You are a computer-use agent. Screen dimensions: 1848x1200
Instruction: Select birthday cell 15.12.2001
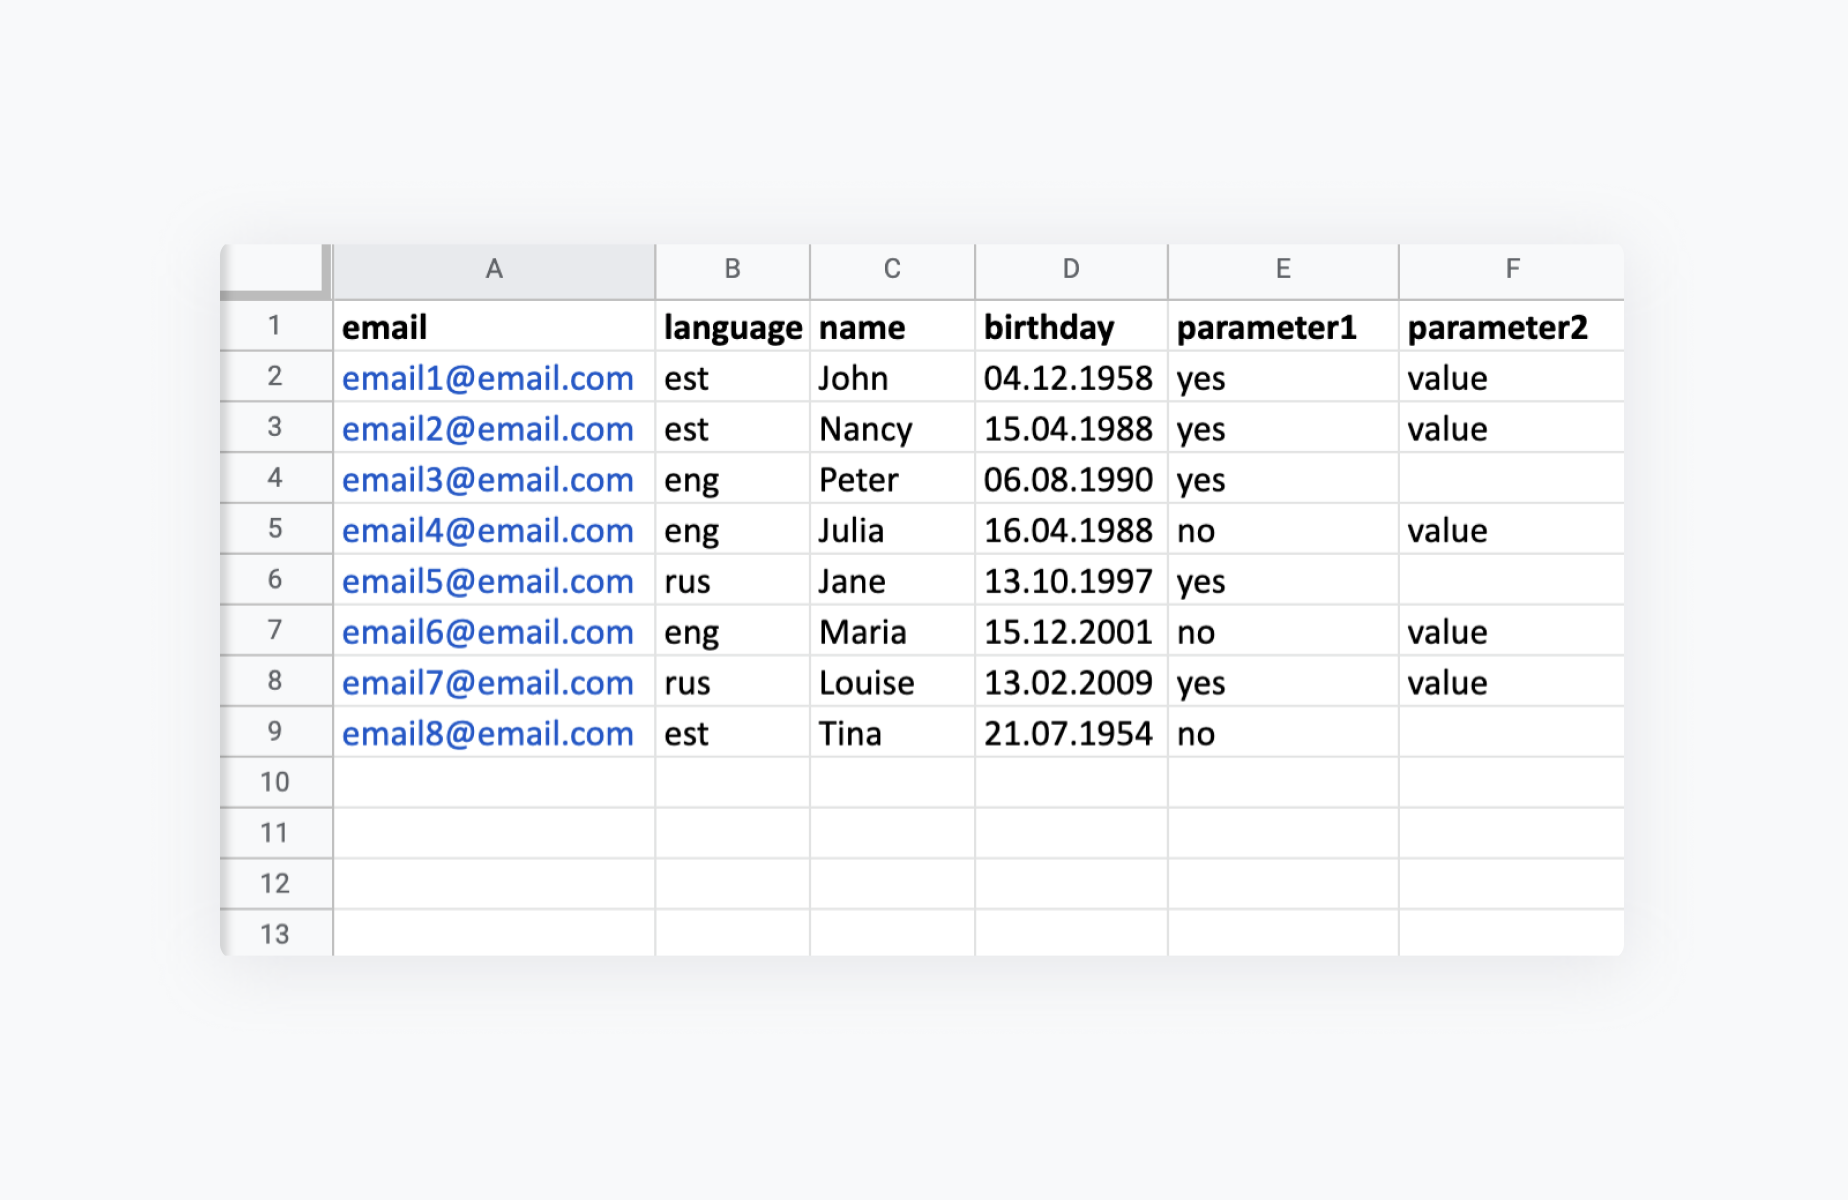(x=1071, y=631)
